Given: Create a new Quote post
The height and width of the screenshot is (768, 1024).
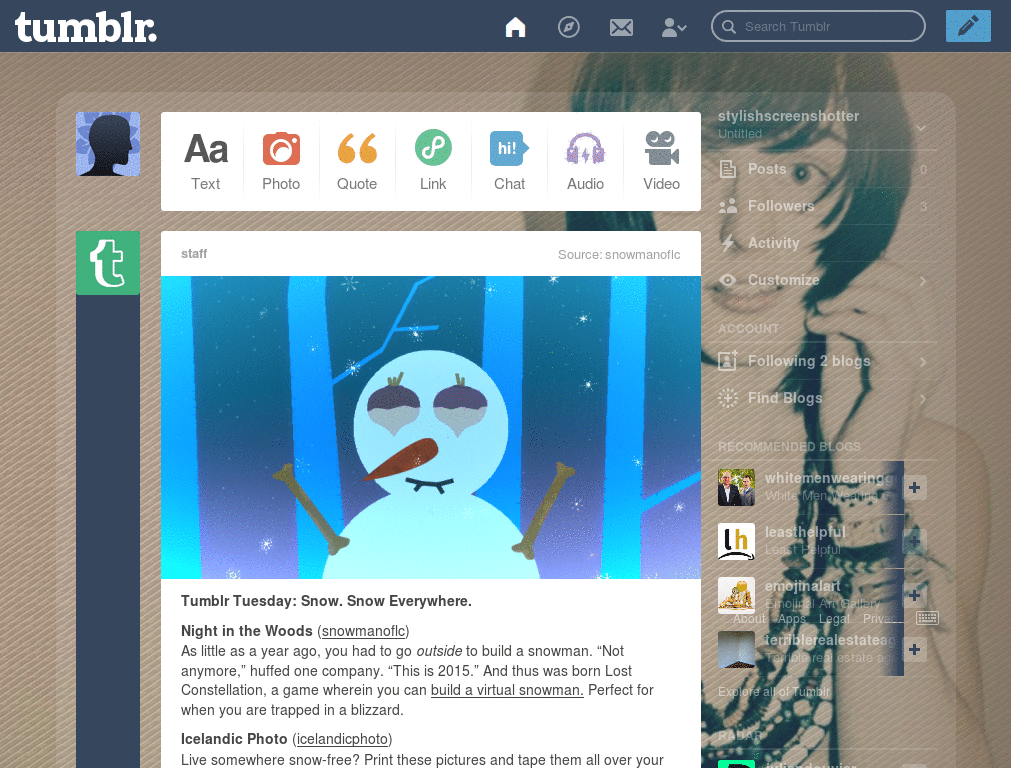Looking at the screenshot, I should pos(357,161).
